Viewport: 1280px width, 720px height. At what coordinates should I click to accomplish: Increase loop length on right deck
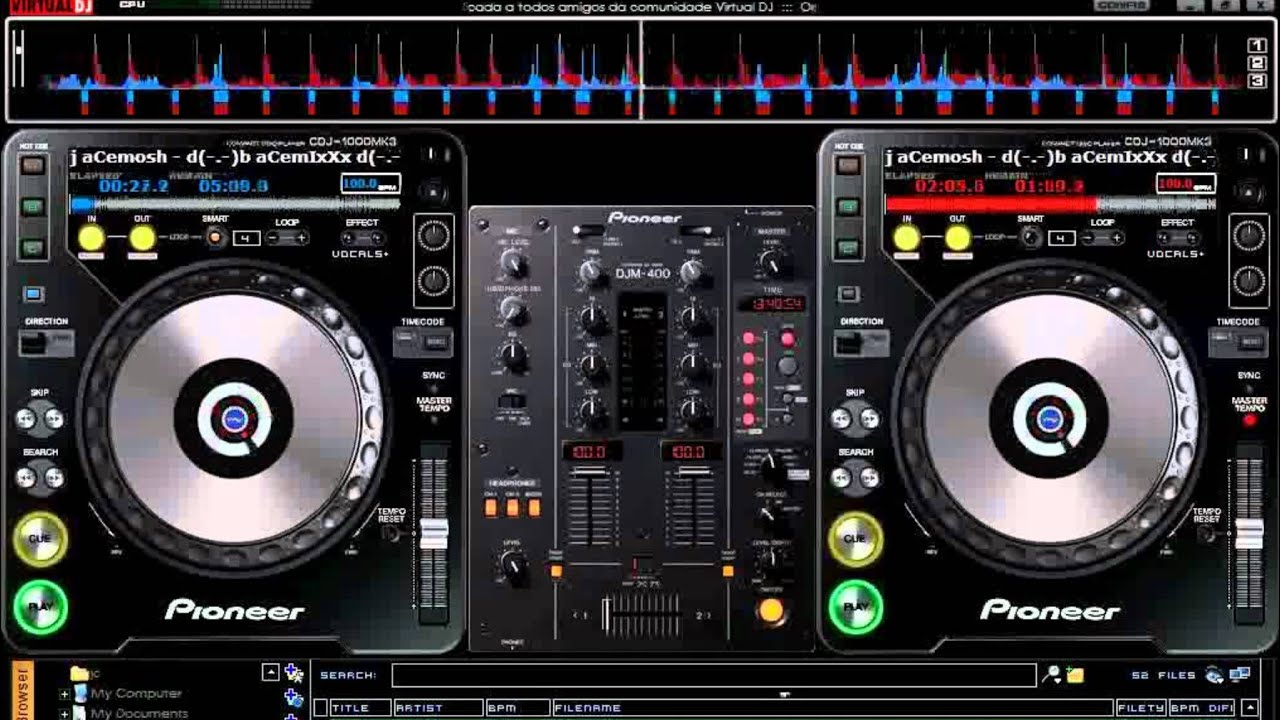1117,238
